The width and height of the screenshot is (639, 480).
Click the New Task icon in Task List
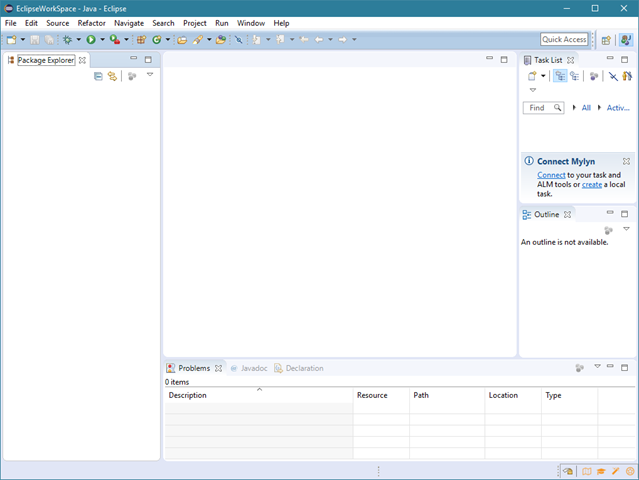[532, 76]
